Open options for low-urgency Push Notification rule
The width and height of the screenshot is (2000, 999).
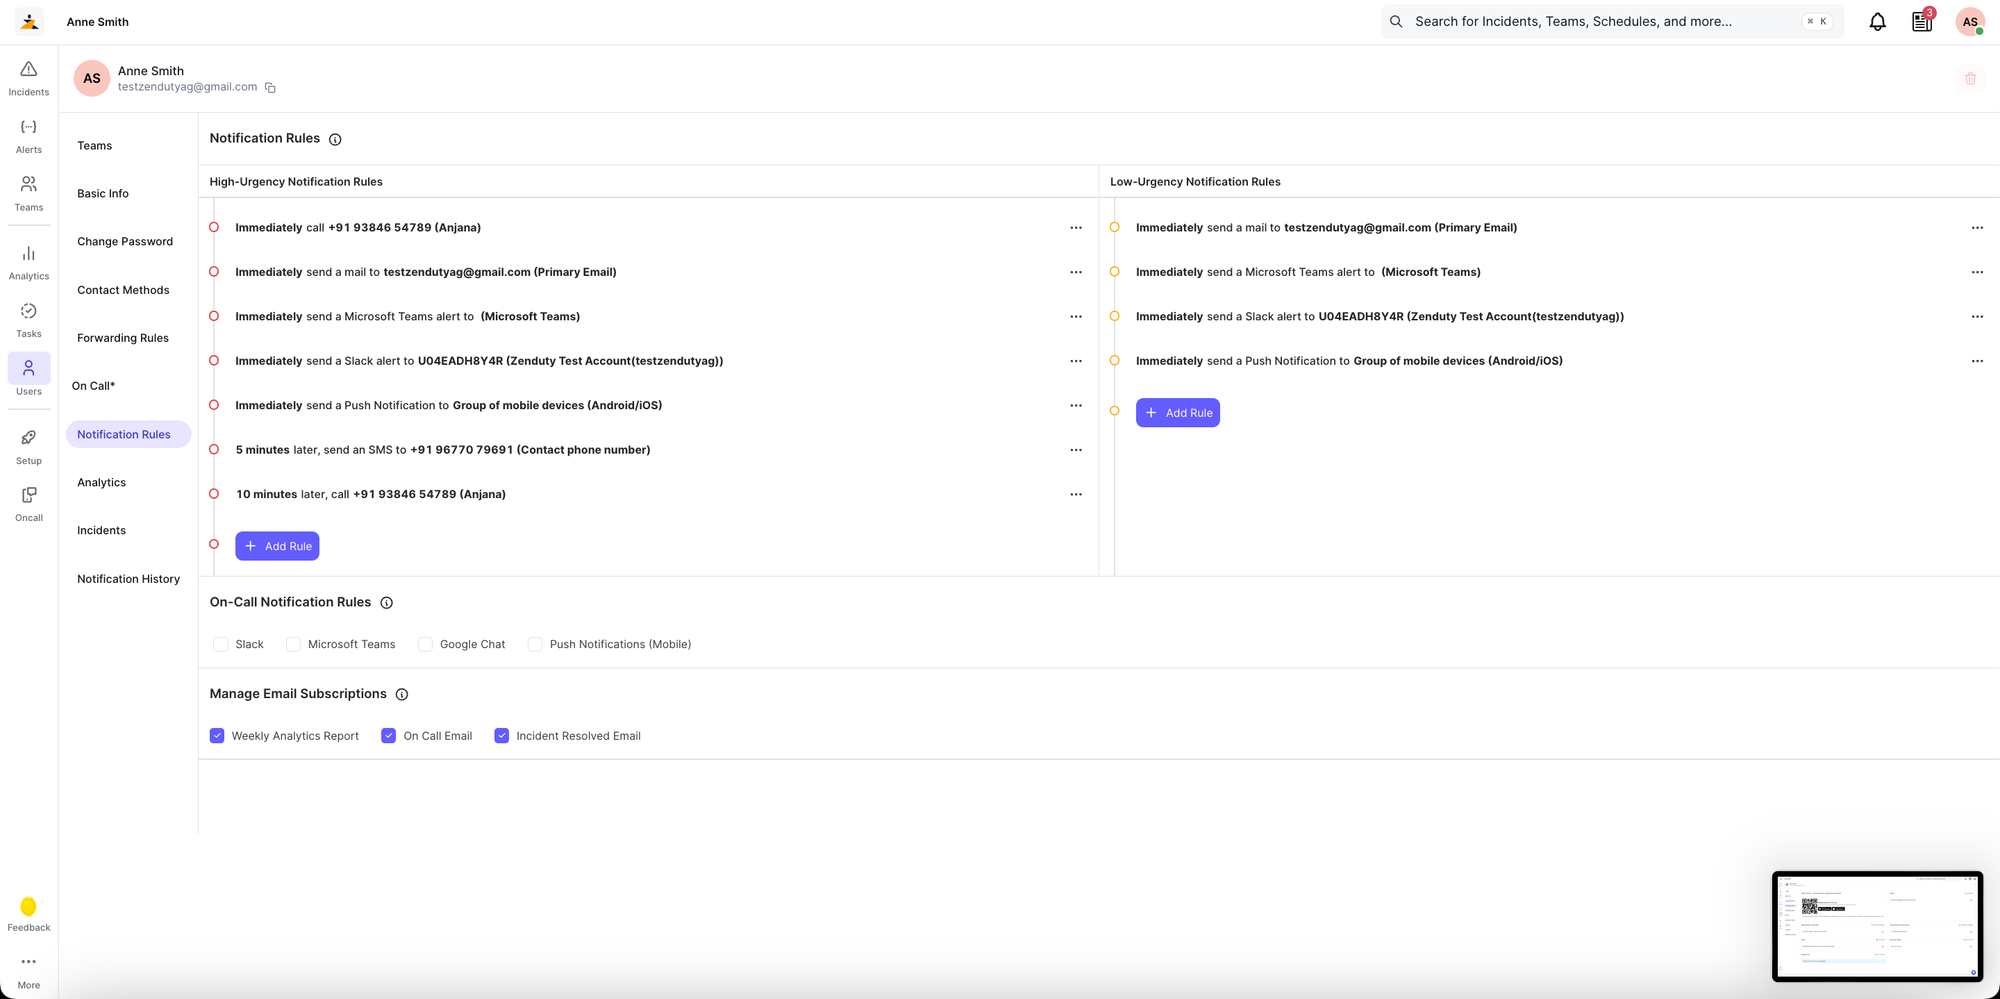click(1977, 361)
